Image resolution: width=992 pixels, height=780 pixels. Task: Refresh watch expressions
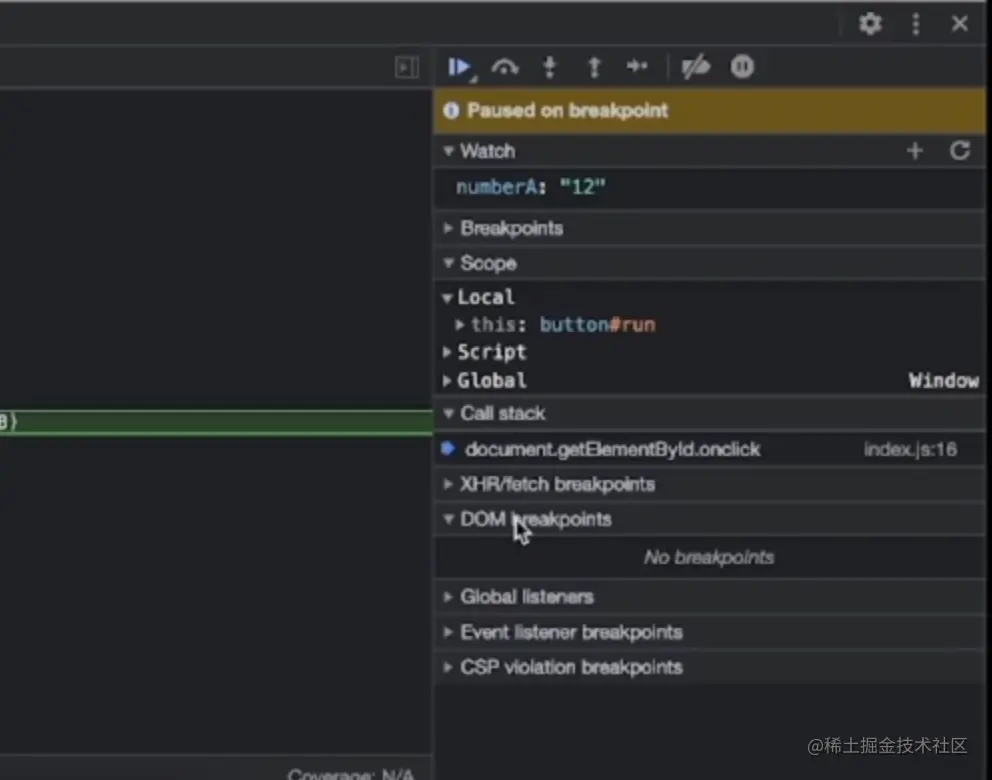pos(960,151)
